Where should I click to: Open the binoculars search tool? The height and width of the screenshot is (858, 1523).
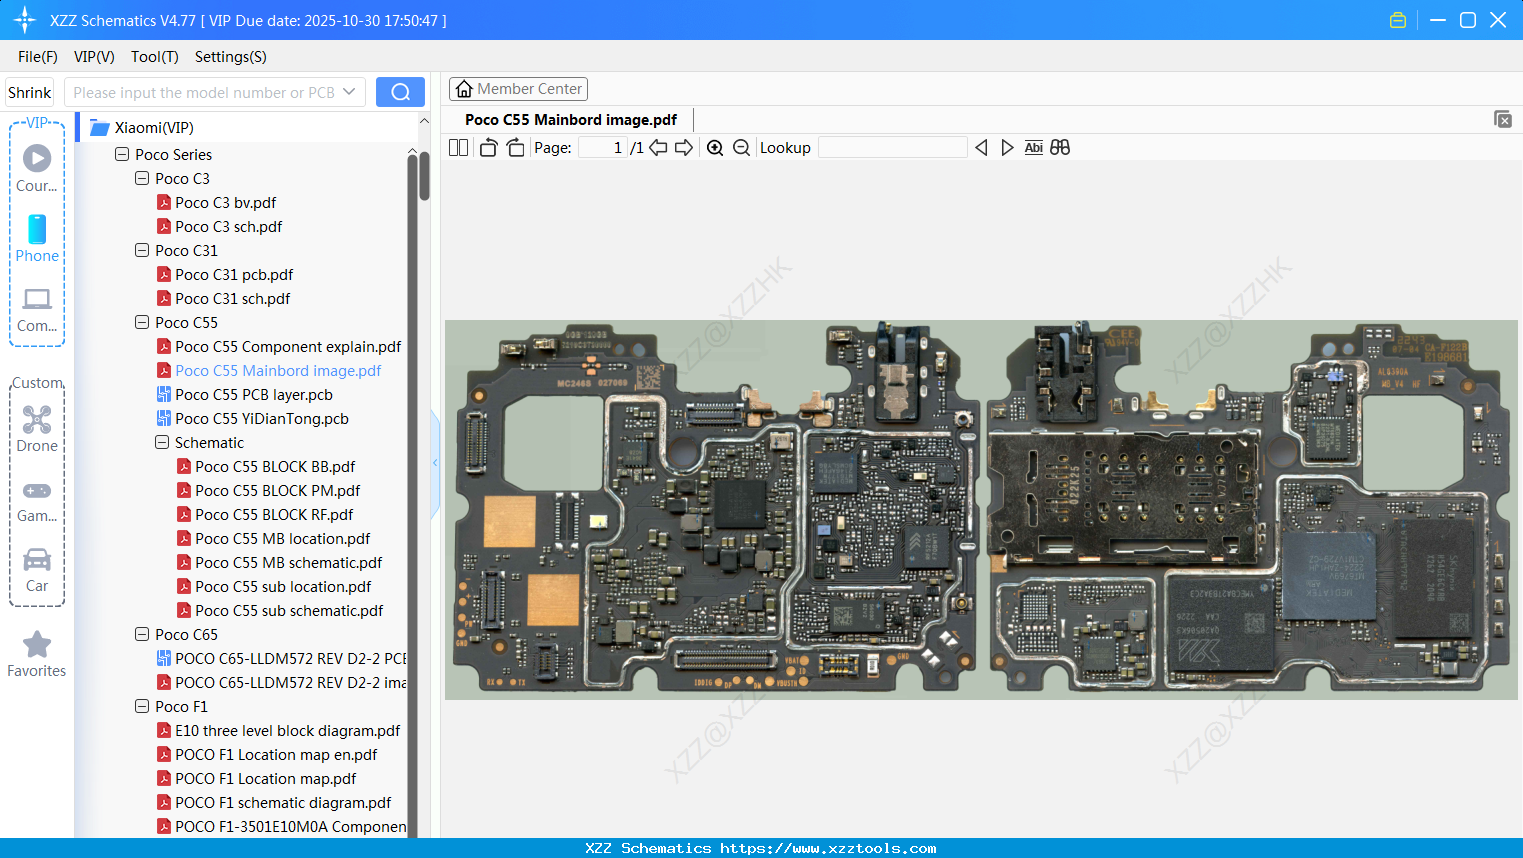[1060, 147]
